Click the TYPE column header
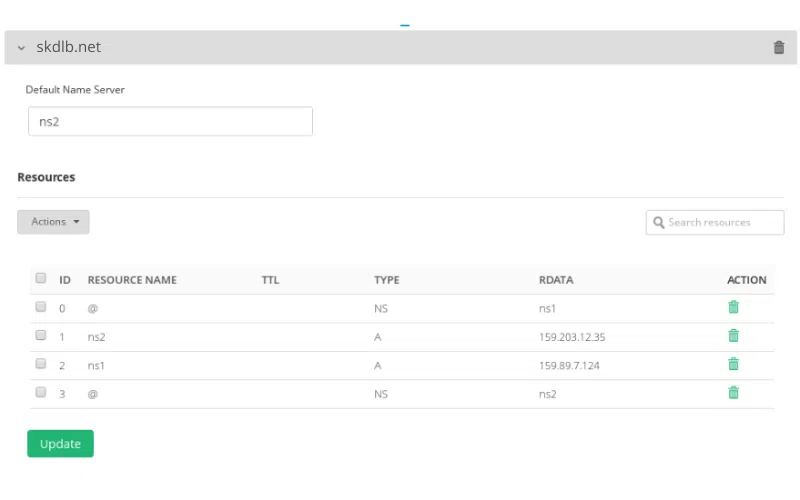800x500 pixels. (x=386, y=280)
